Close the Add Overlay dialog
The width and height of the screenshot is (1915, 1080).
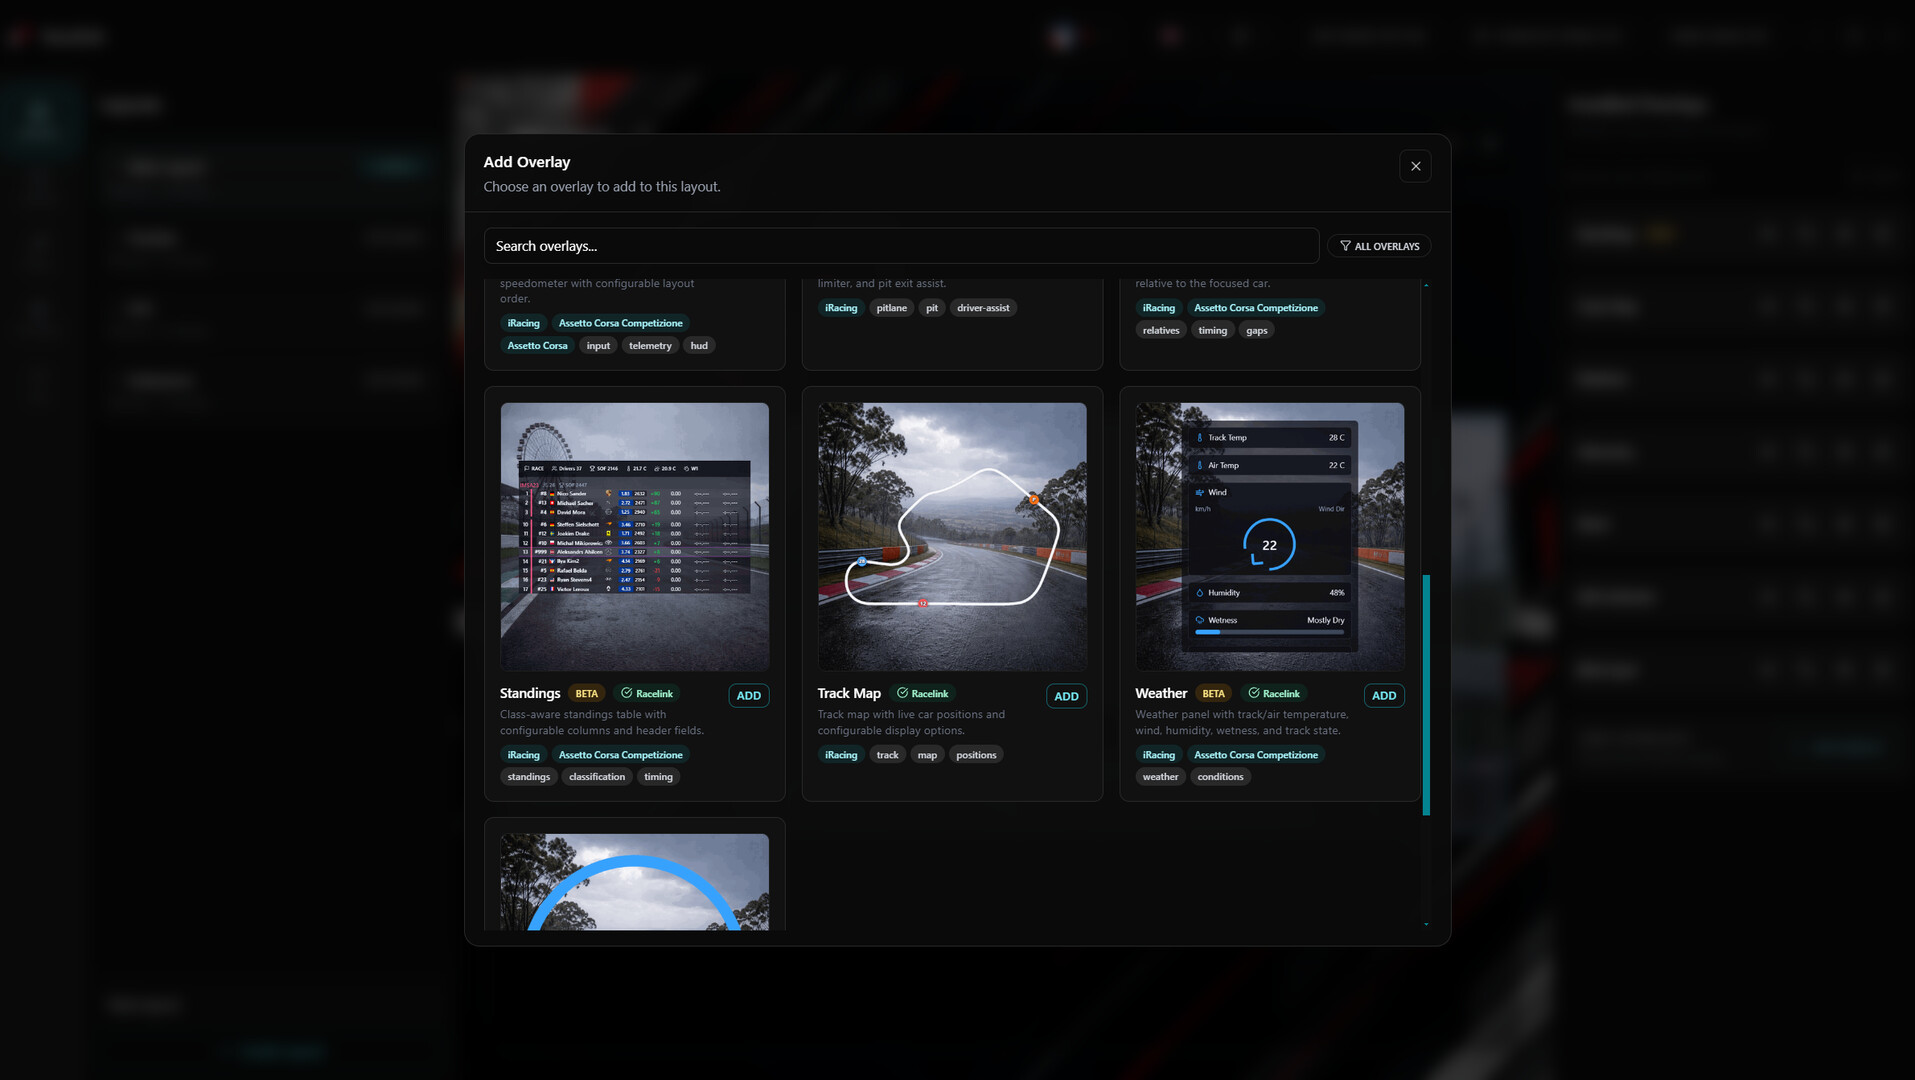click(1415, 166)
